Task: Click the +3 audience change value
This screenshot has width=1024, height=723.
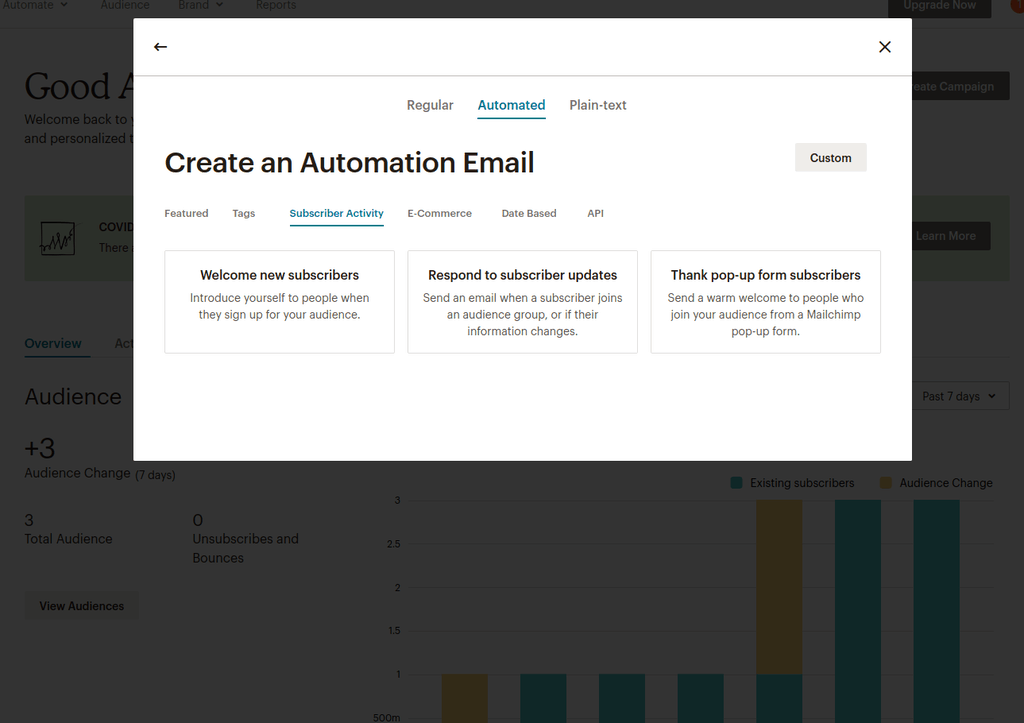Action: pos(40,449)
